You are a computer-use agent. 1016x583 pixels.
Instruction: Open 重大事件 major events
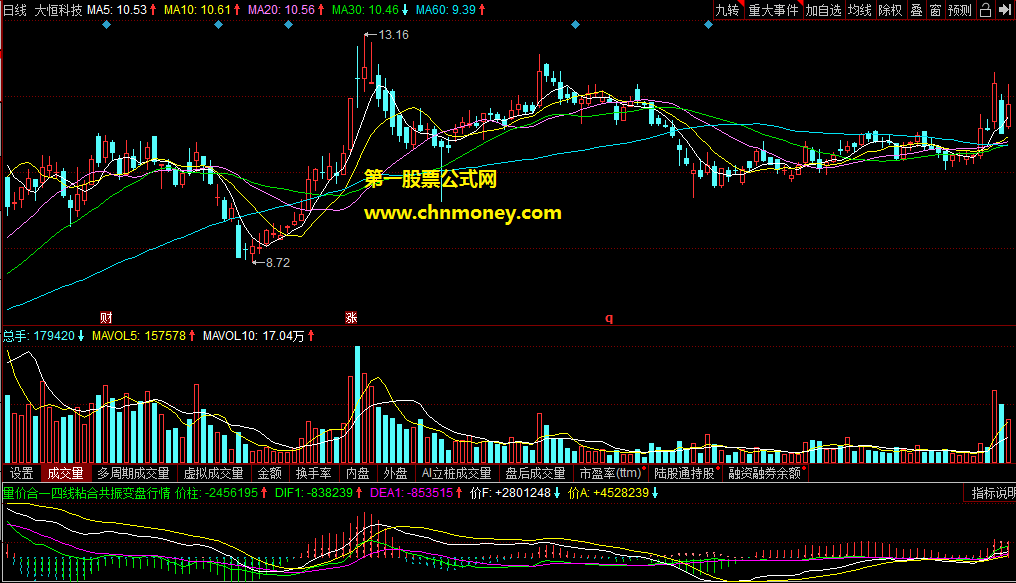(x=774, y=10)
